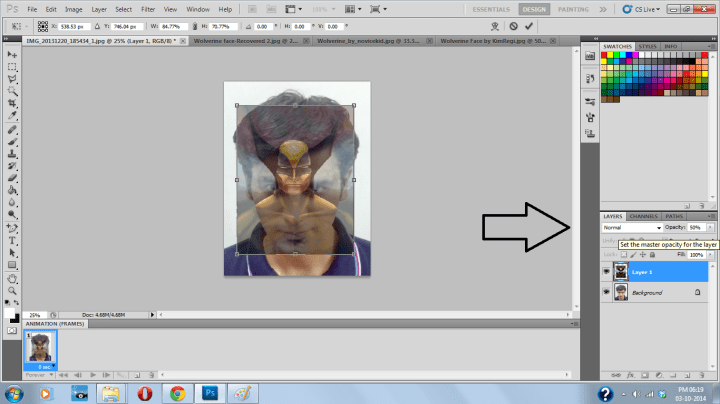Open the Fill slider arrow
Screen dimensions: 720x404
click(x=710, y=254)
